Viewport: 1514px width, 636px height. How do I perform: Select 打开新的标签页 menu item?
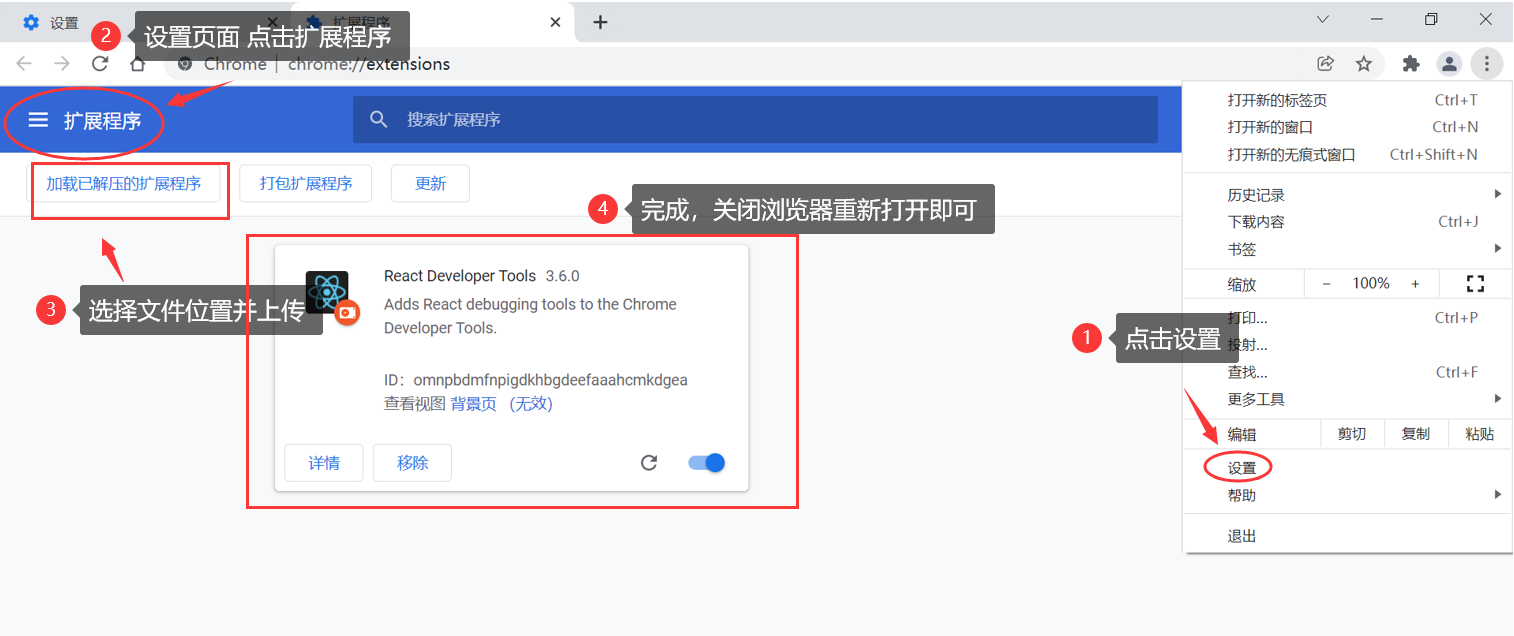1347,100
